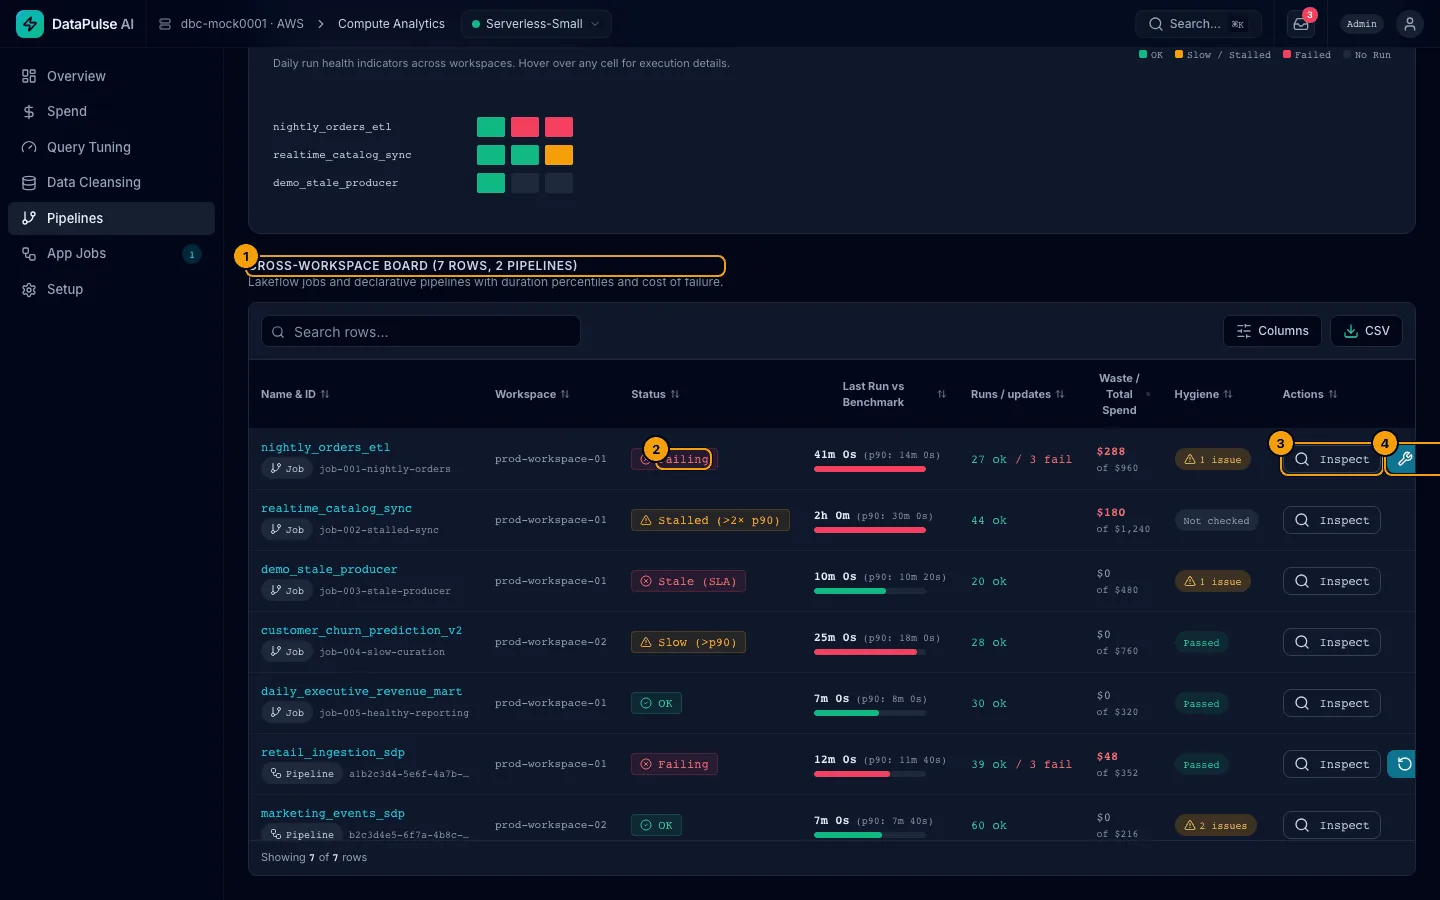Sort the Status column
The width and height of the screenshot is (1440, 900).
(675, 394)
